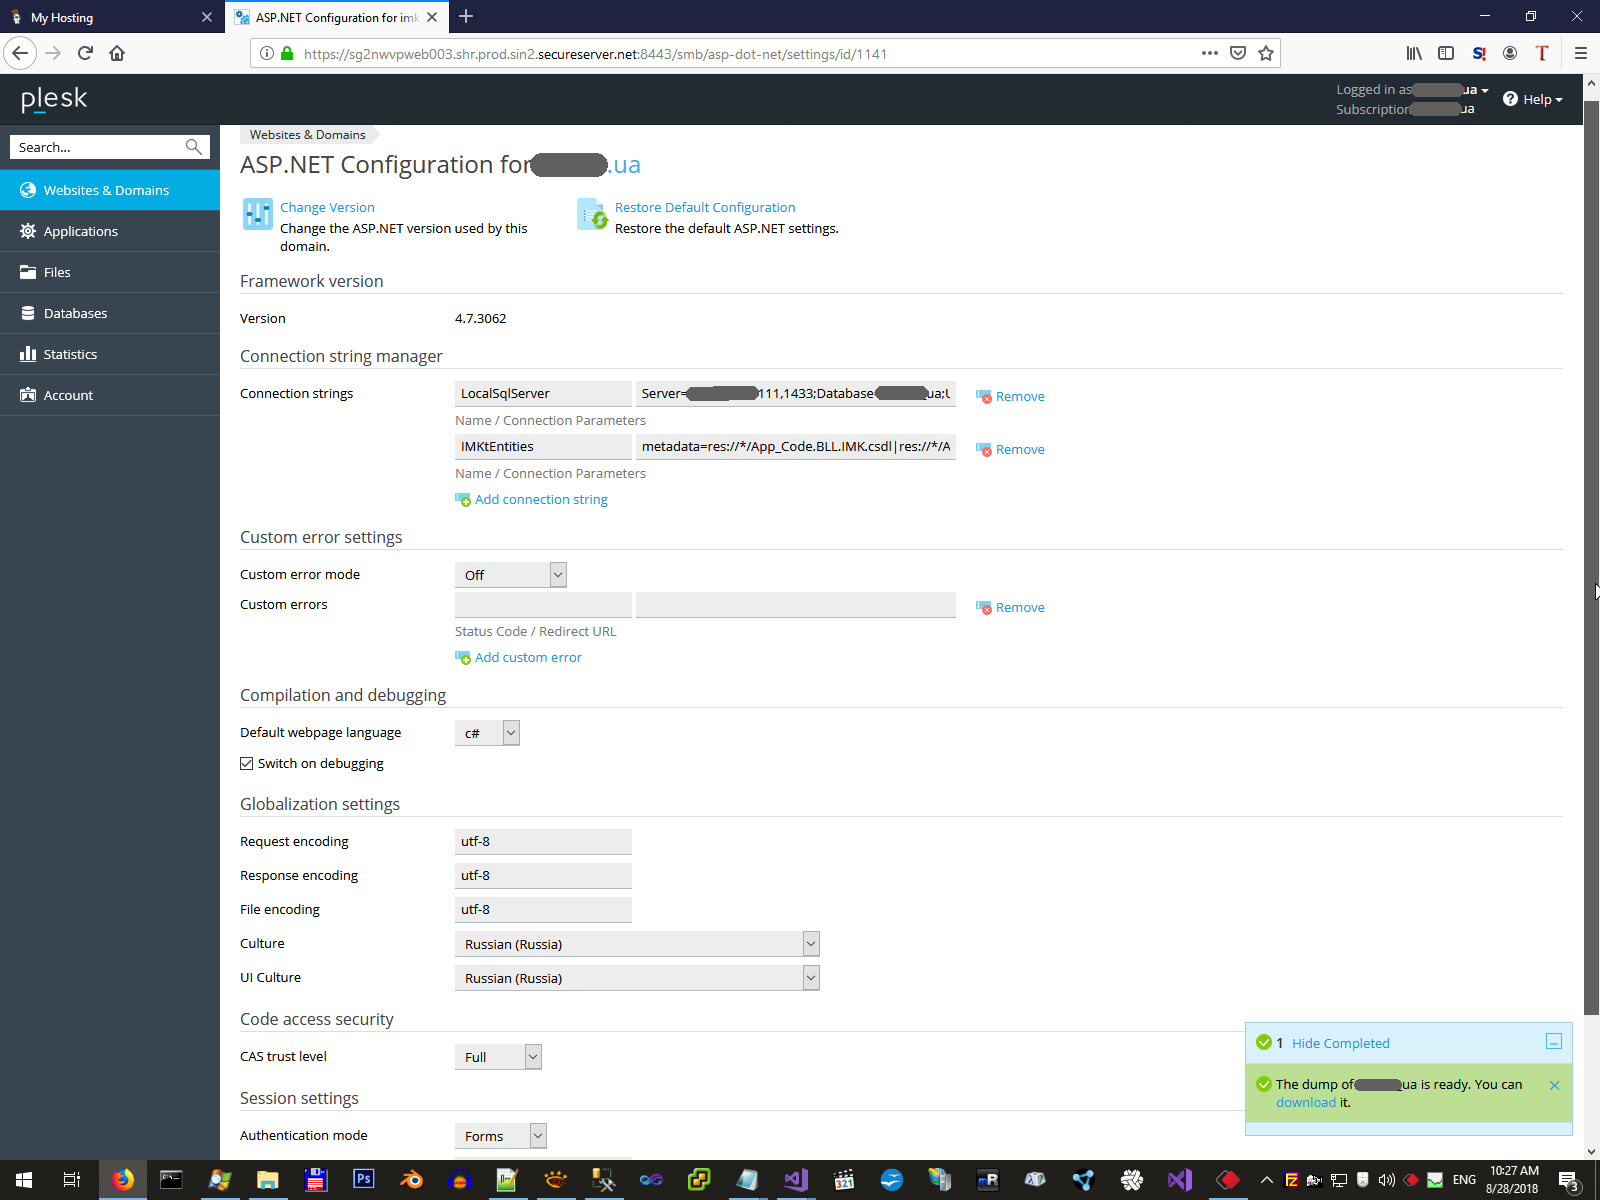This screenshot has height=1200, width=1600.
Task: Open the Firefox hamburger menu
Action: click(1581, 53)
